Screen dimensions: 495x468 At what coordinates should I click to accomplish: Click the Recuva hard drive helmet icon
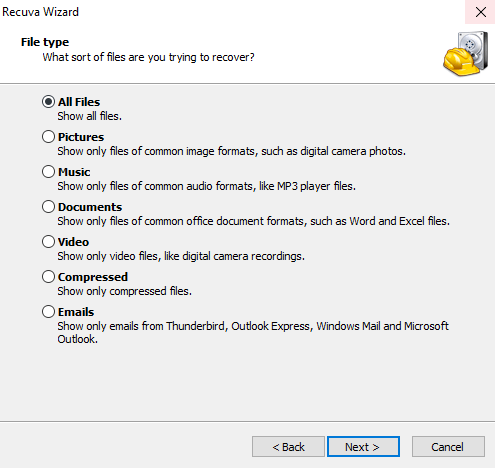(x=466, y=53)
